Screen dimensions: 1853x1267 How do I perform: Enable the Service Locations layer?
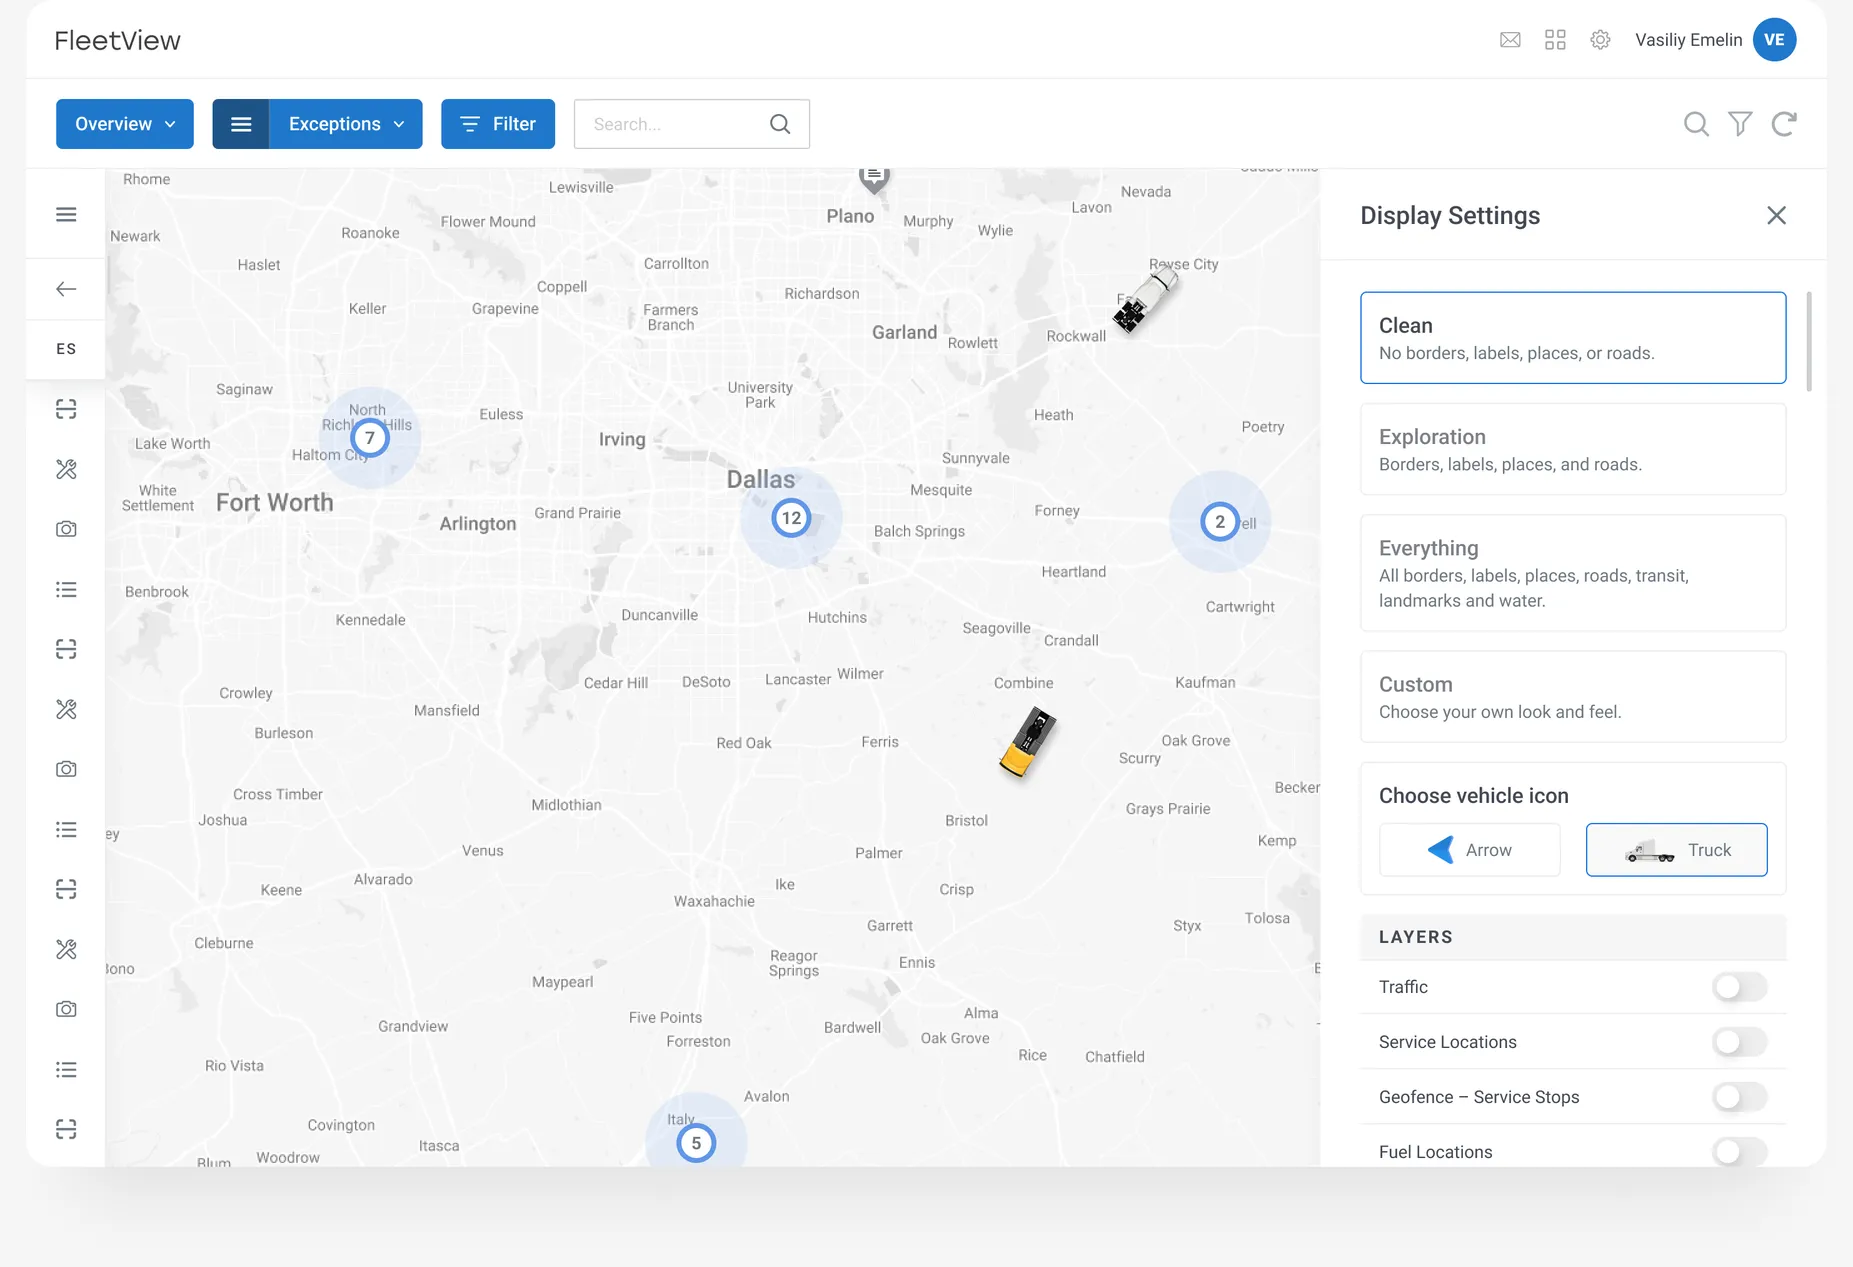click(x=1739, y=1042)
